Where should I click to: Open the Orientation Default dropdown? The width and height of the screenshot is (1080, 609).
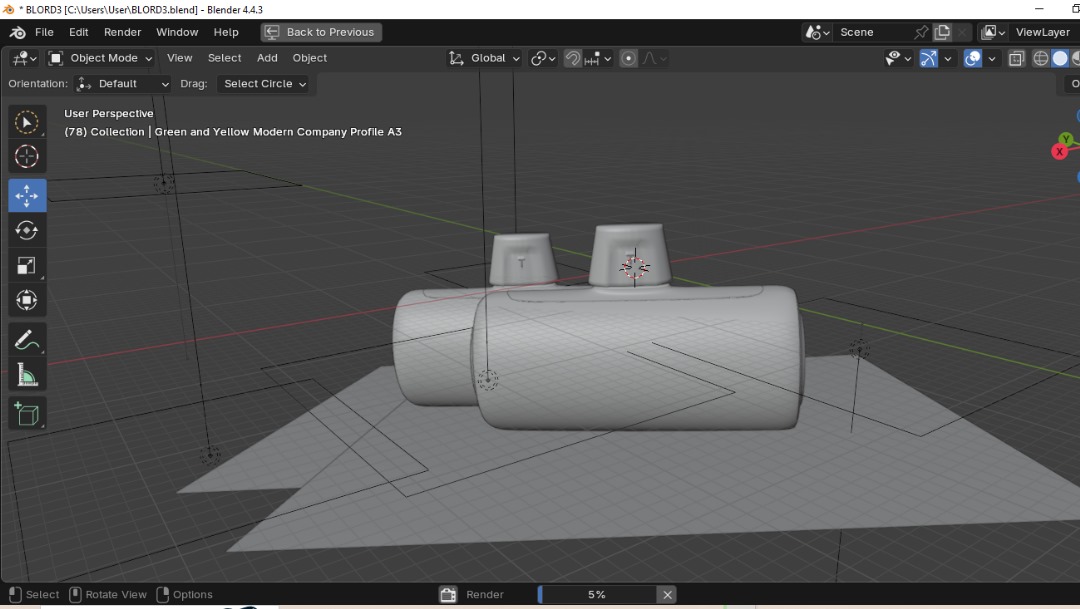123,84
